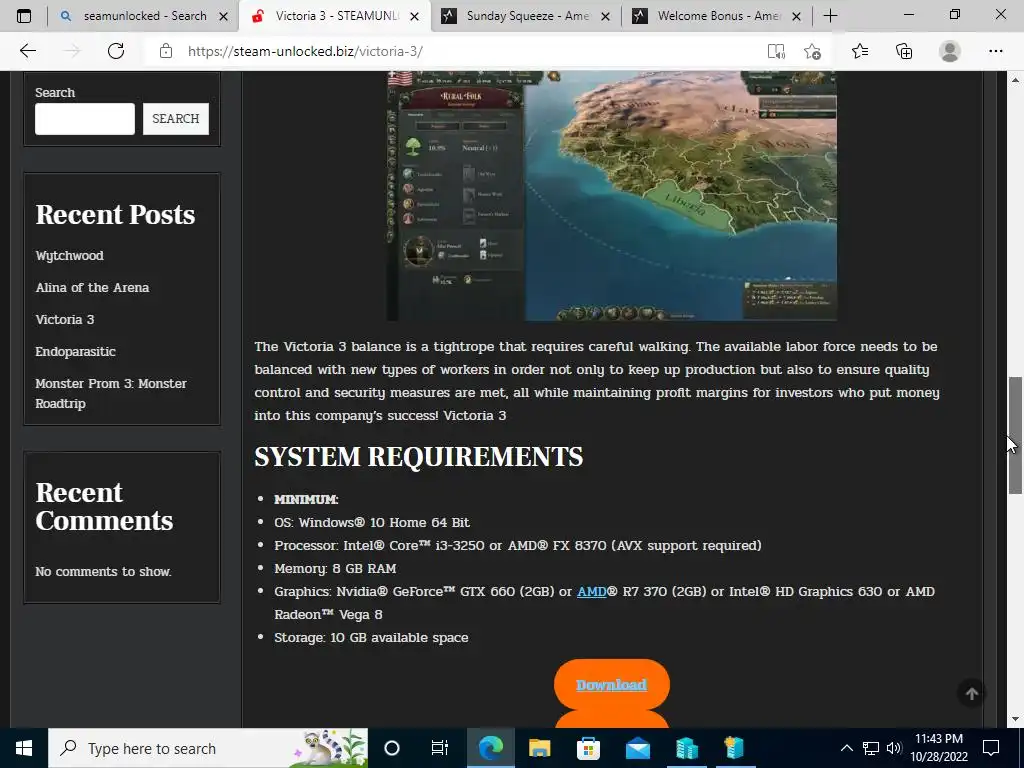The height and width of the screenshot is (768, 1024).
Task: Click the Recent Posts heading
Action: point(115,214)
